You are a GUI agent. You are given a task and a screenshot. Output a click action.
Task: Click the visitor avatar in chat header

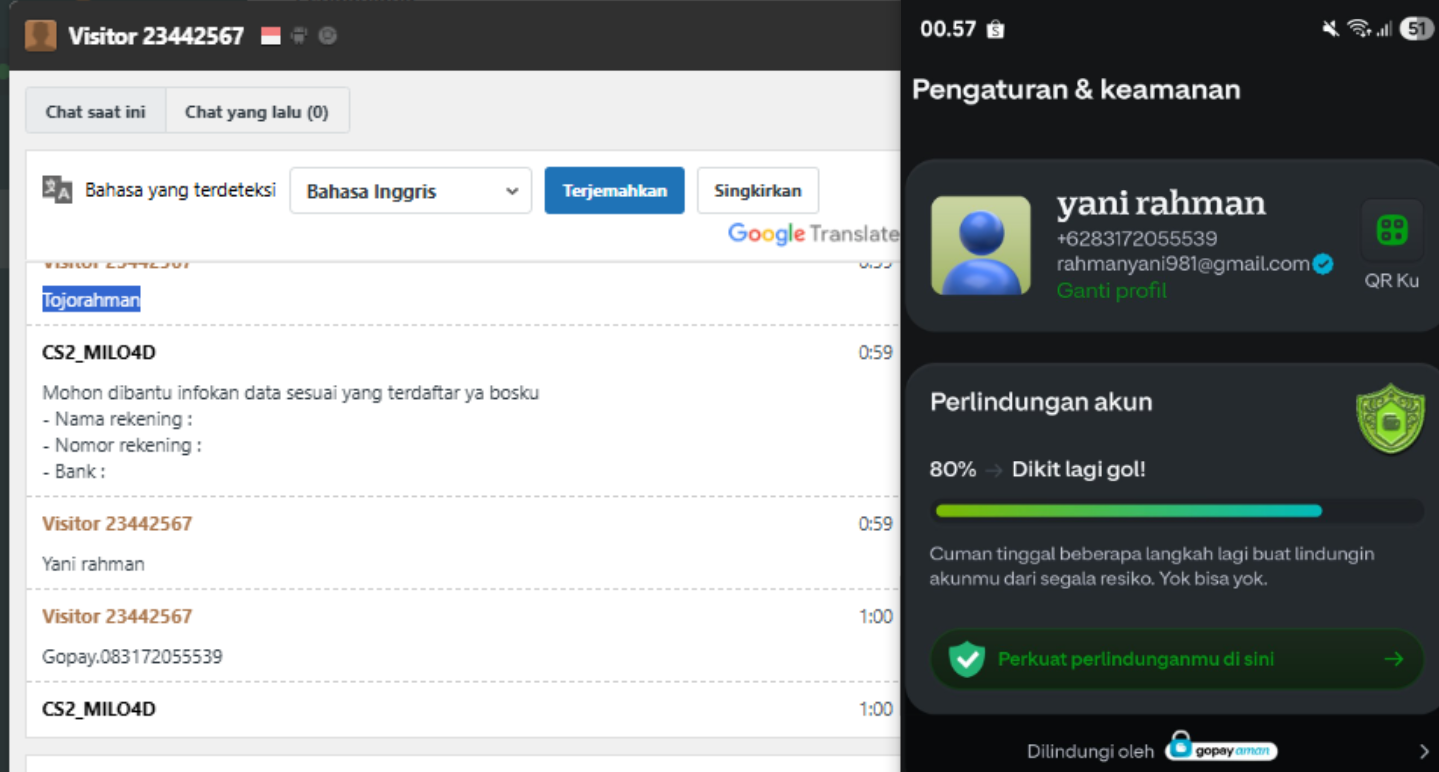click(x=40, y=36)
